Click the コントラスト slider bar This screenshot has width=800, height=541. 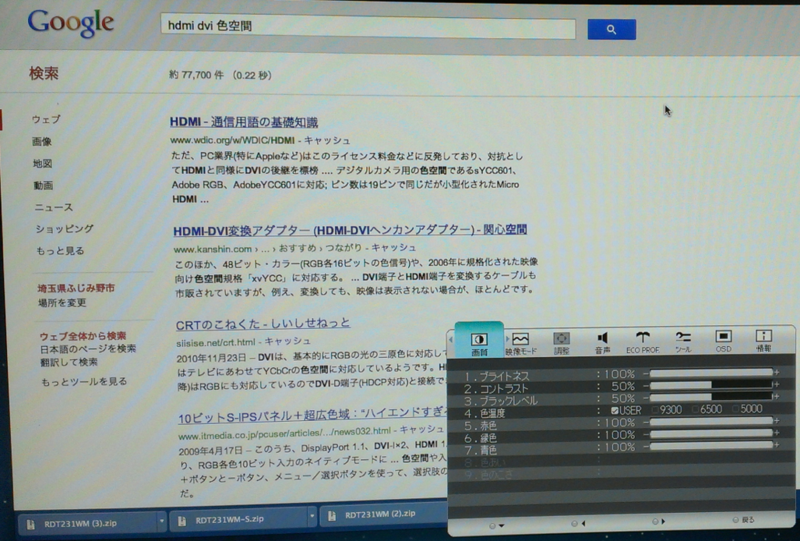pos(711,385)
